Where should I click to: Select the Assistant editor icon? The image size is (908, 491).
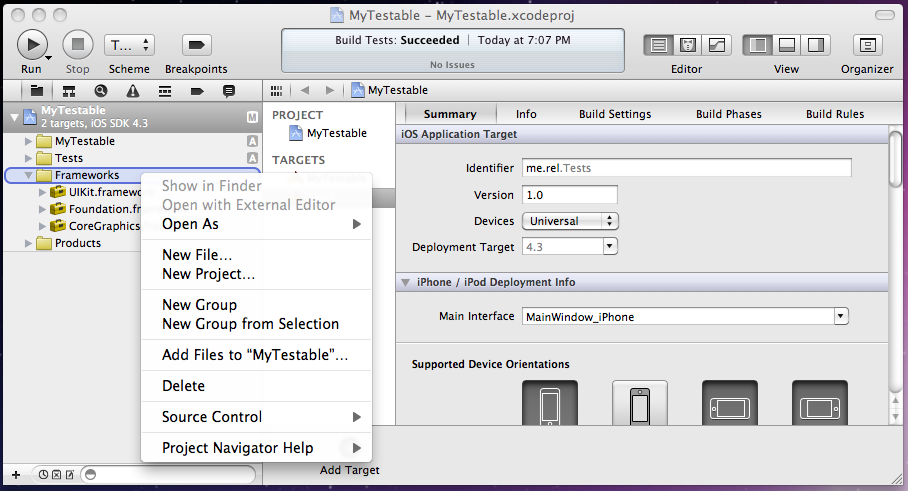(x=687, y=45)
